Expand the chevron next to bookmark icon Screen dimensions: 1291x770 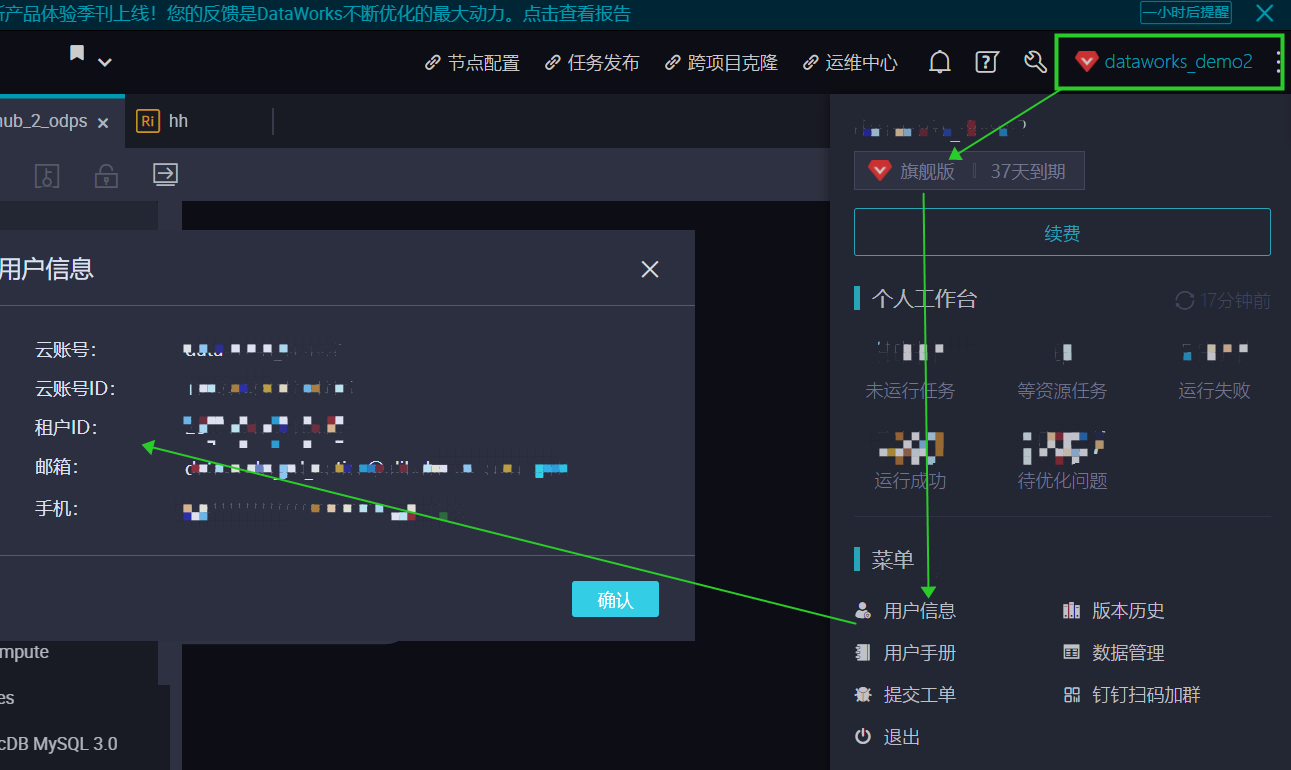click(x=104, y=63)
